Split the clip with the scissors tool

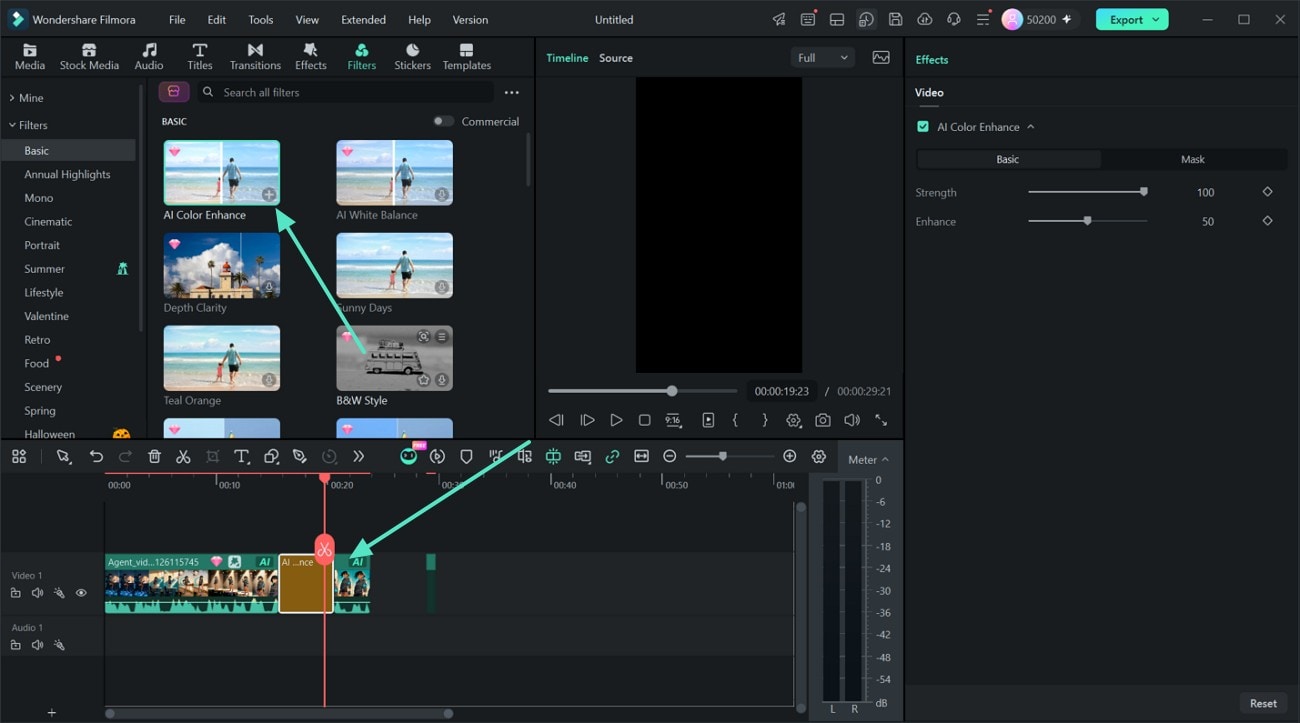183,456
